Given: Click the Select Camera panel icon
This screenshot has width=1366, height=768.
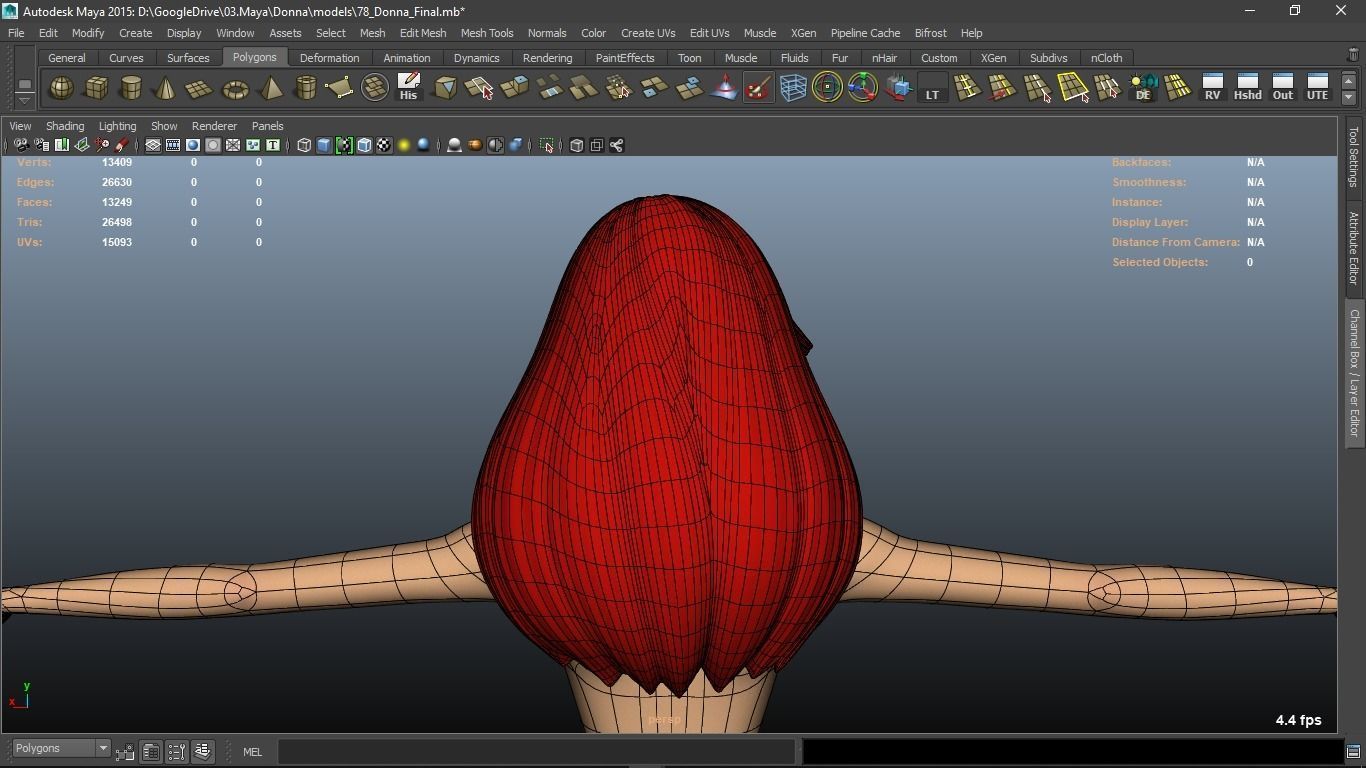Looking at the screenshot, I should click(21, 145).
